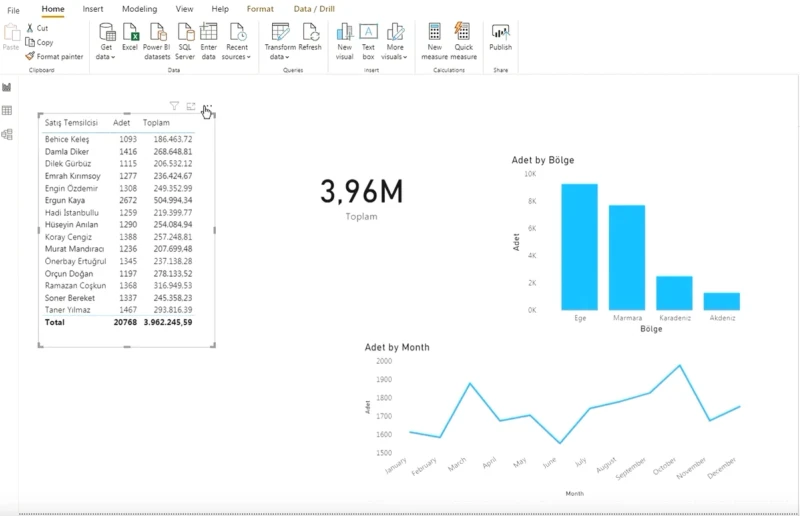
Task: Select the Format painter tool
Action: pos(54,56)
